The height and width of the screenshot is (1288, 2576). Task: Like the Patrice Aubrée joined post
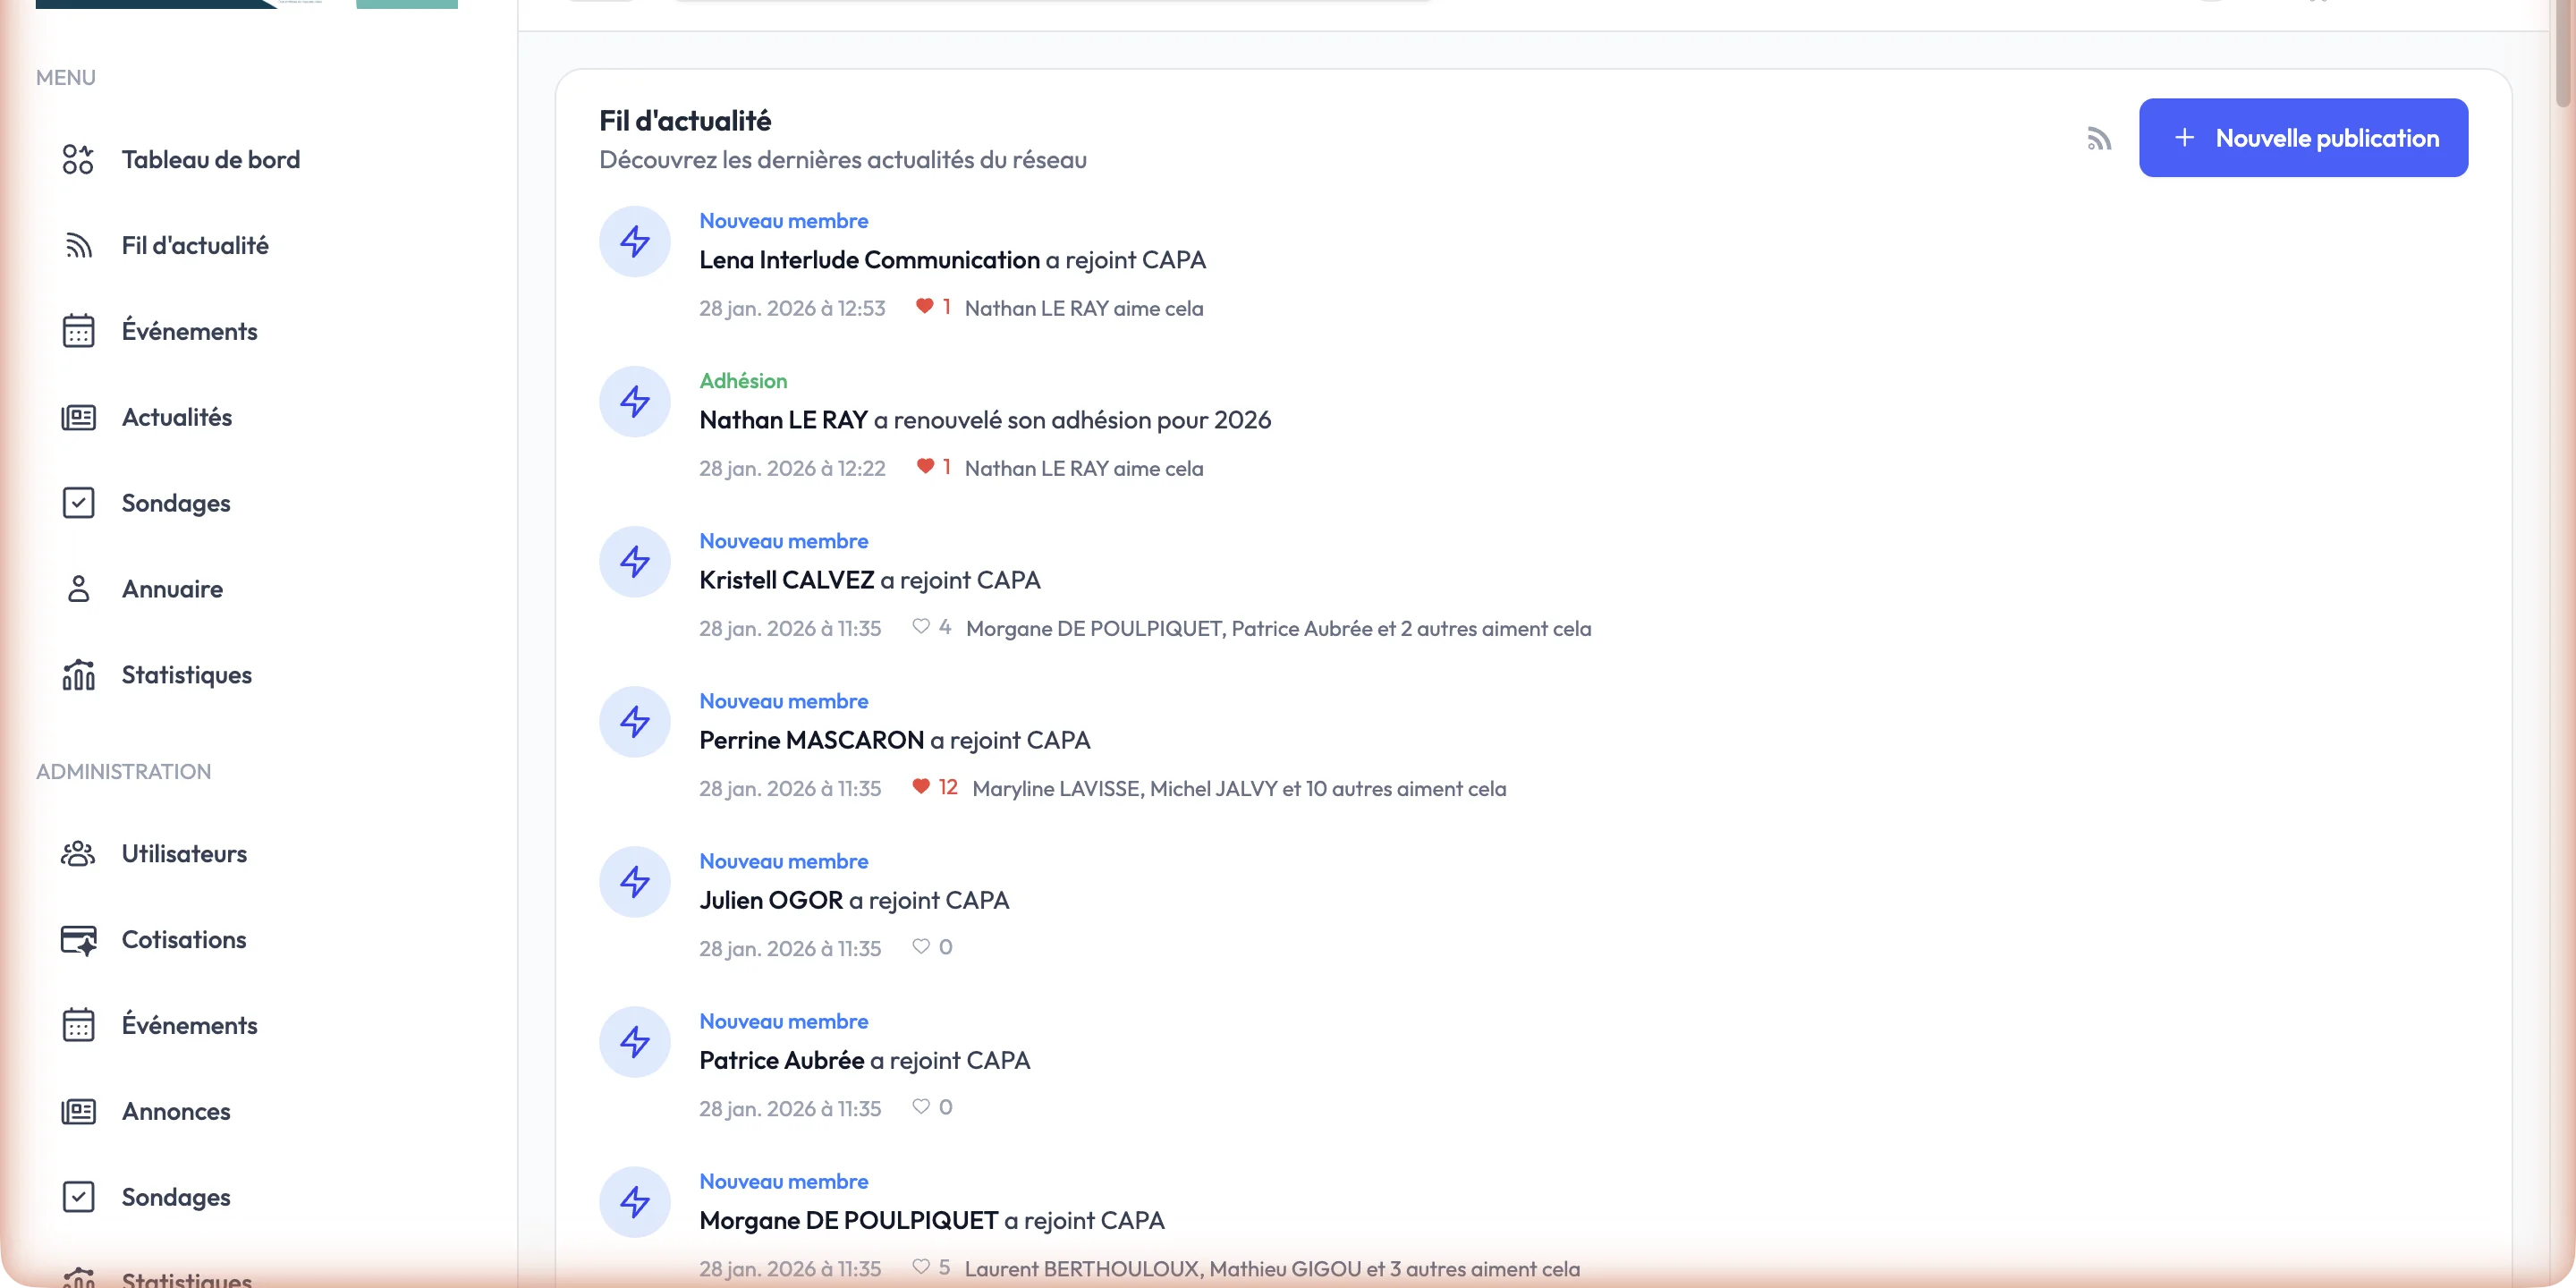point(921,1107)
